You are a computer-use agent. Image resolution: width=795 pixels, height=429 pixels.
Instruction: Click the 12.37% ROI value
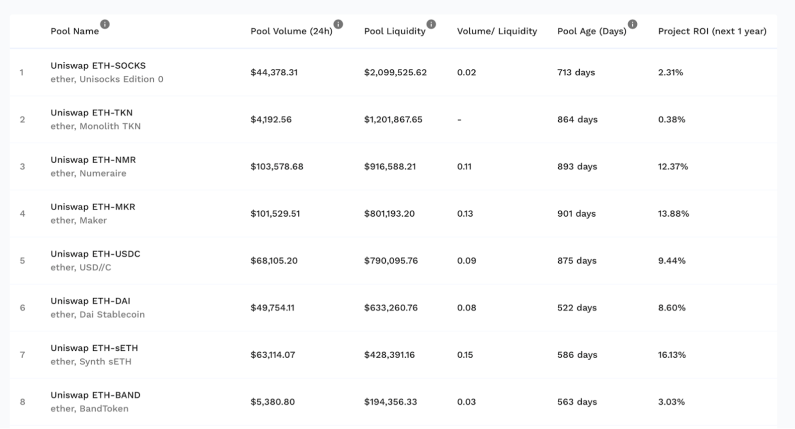pyautogui.click(x=673, y=167)
